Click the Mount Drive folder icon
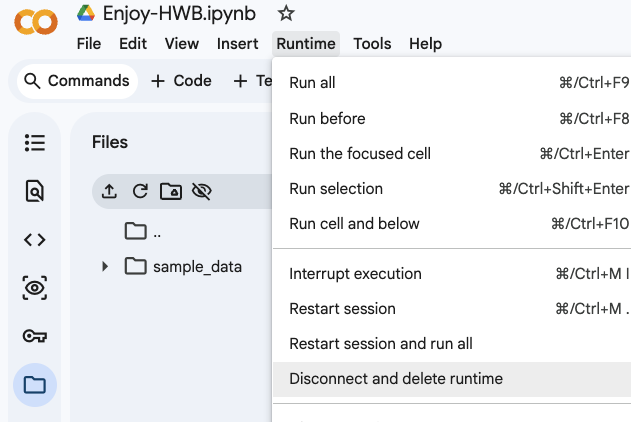 point(171,191)
